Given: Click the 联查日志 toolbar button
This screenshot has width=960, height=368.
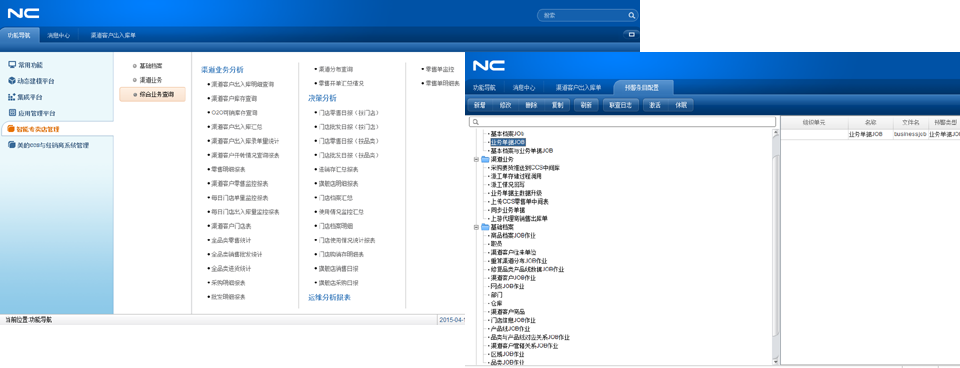Looking at the screenshot, I should 621,105.
